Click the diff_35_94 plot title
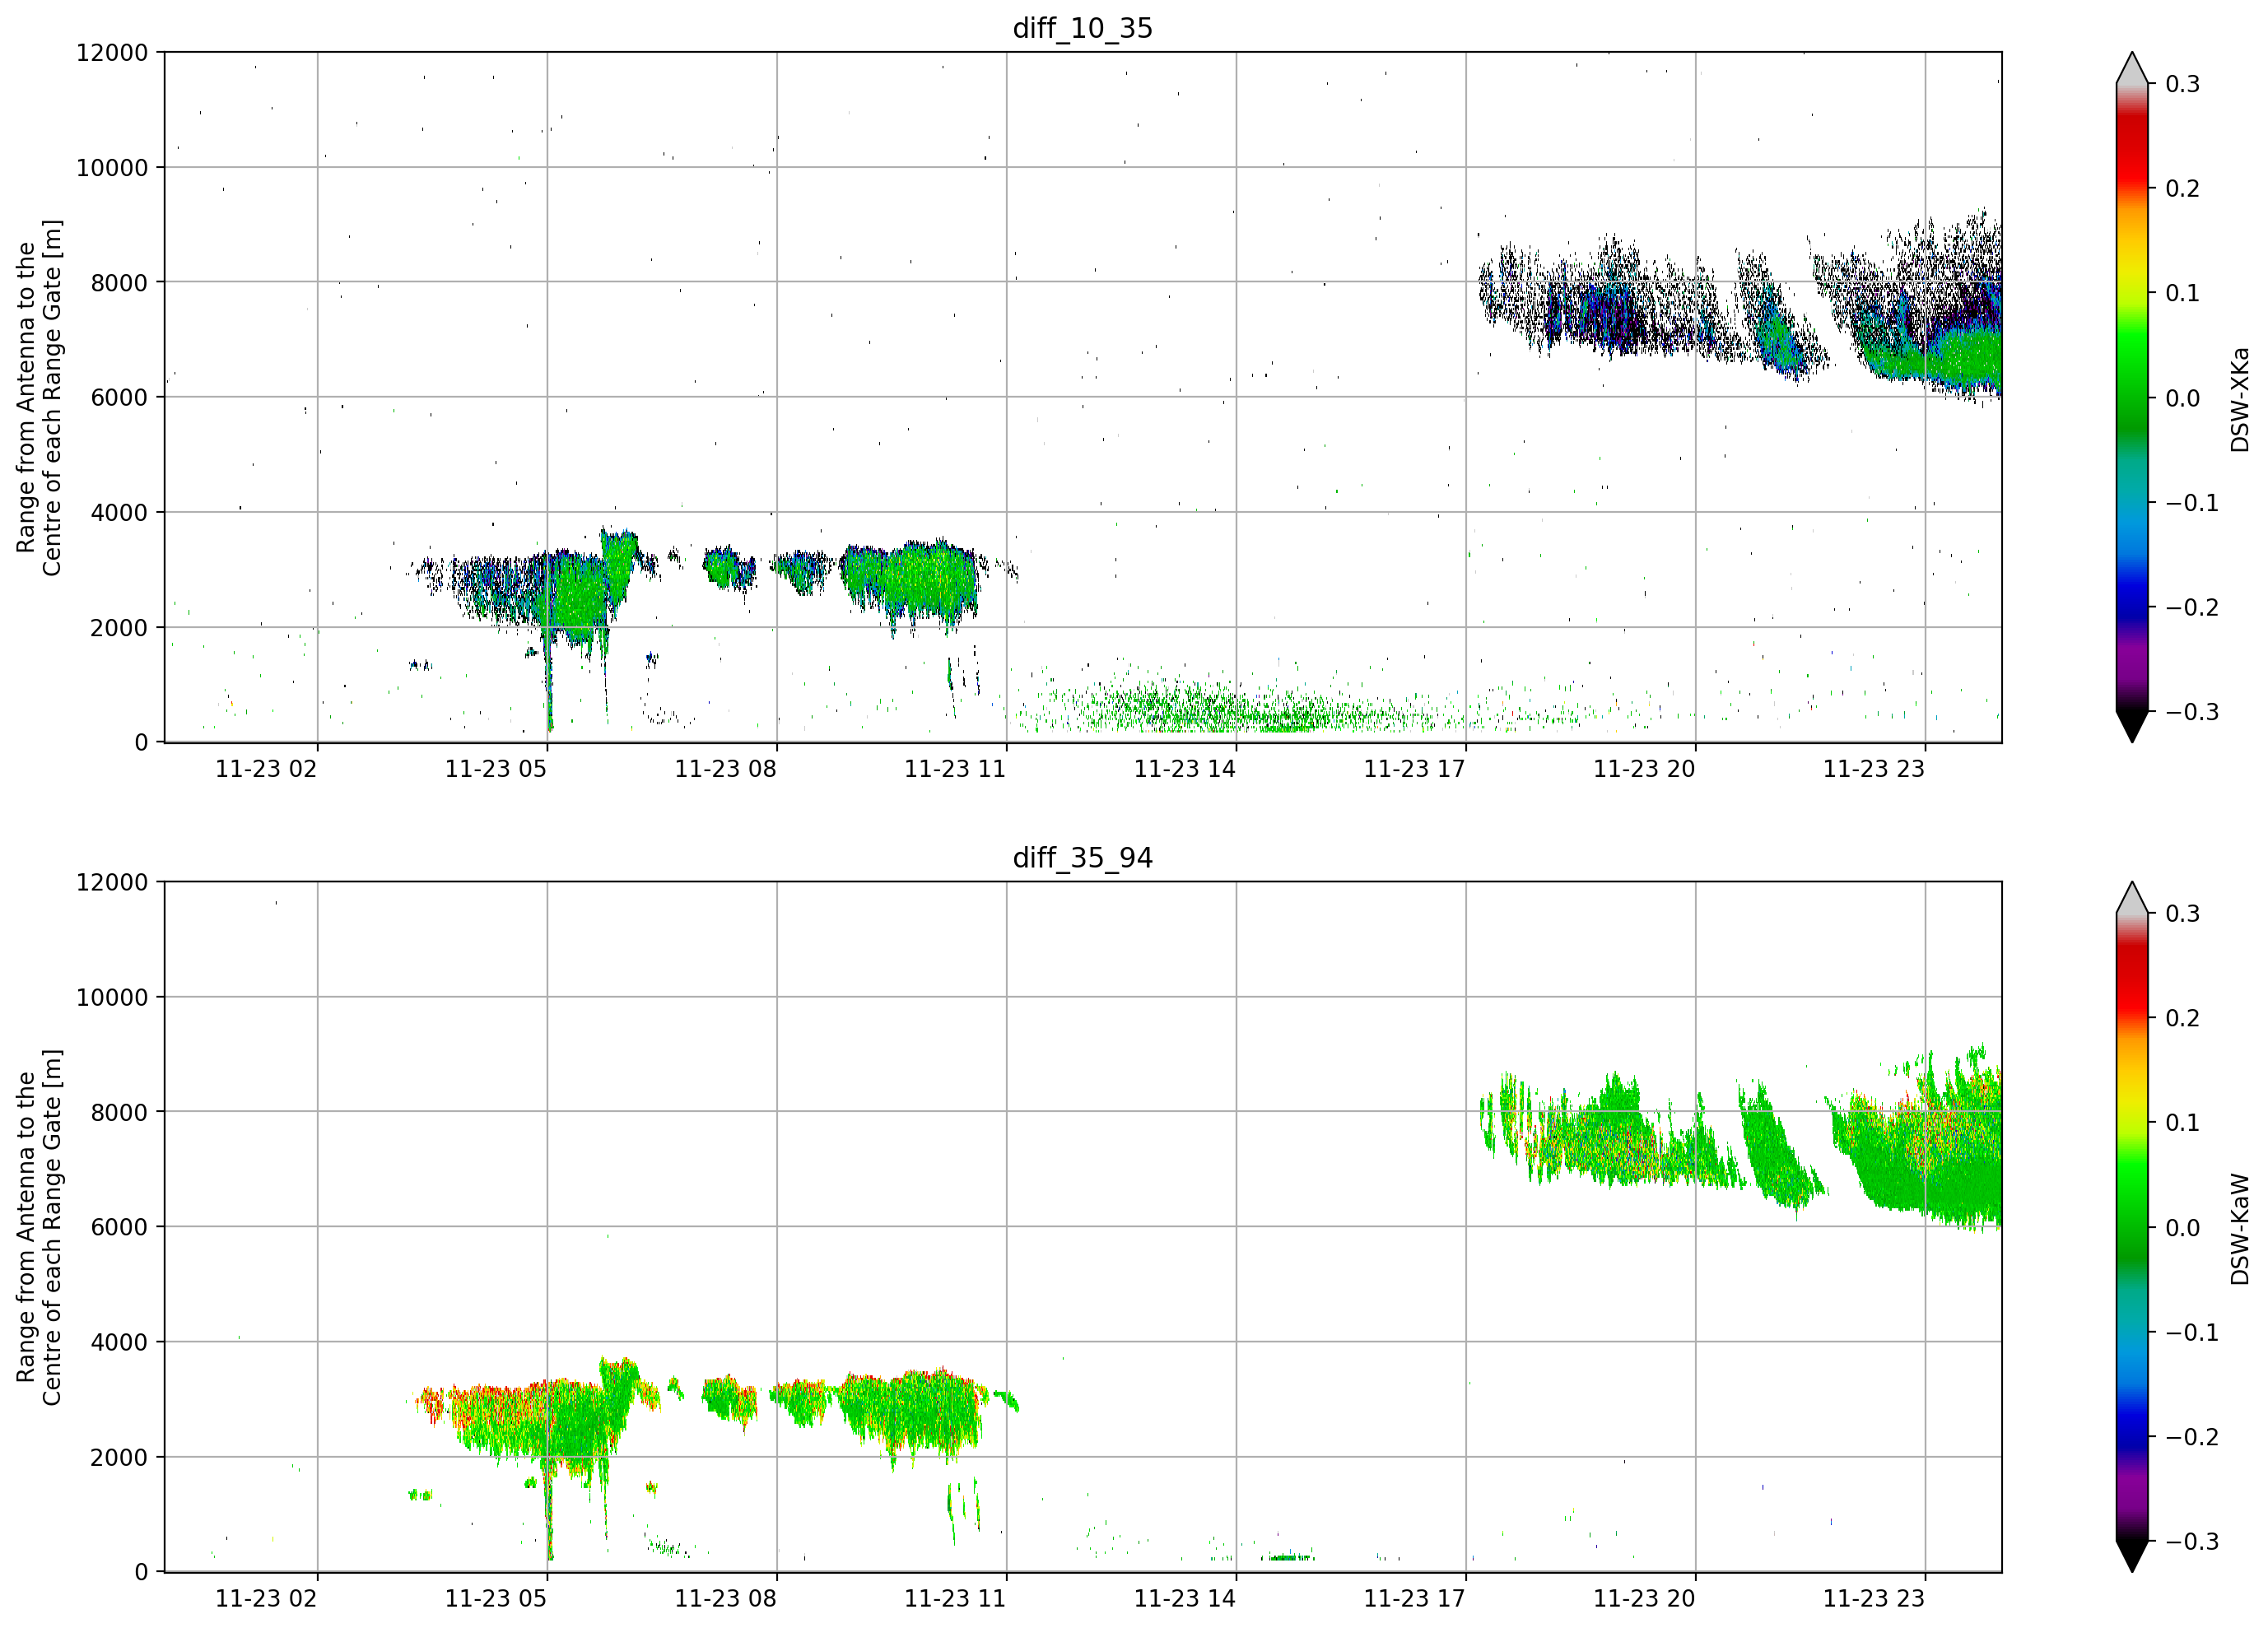The height and width of the screenshot is (1628, 2268). pos(1082,858)
